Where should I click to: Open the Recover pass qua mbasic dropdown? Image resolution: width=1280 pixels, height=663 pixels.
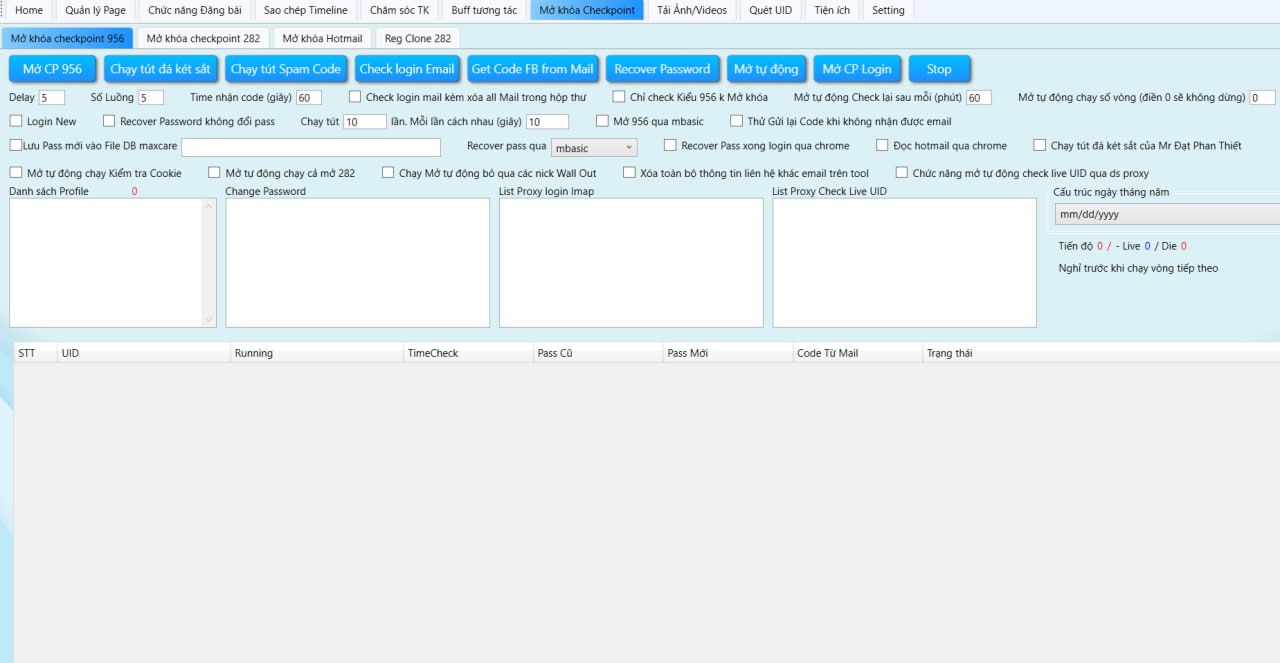click(x=593, y=148)
